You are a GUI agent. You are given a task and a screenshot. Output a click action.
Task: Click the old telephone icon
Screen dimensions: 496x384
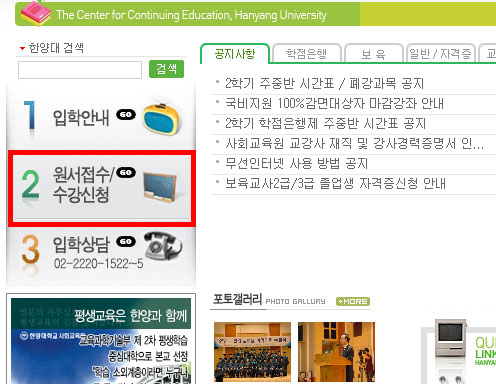[x=163, y=246]
